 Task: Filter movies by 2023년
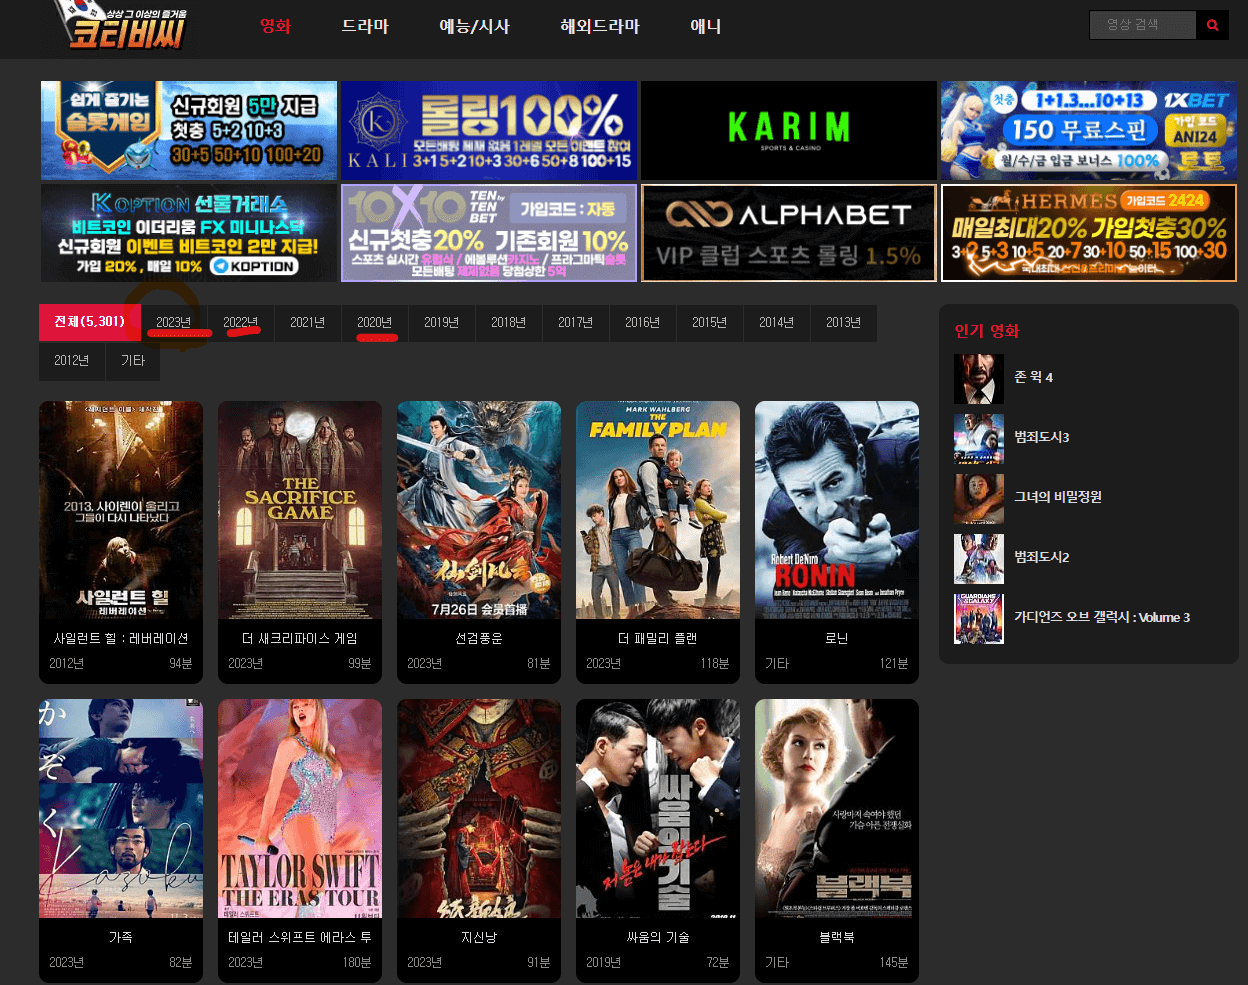click(x=173, y=322)
